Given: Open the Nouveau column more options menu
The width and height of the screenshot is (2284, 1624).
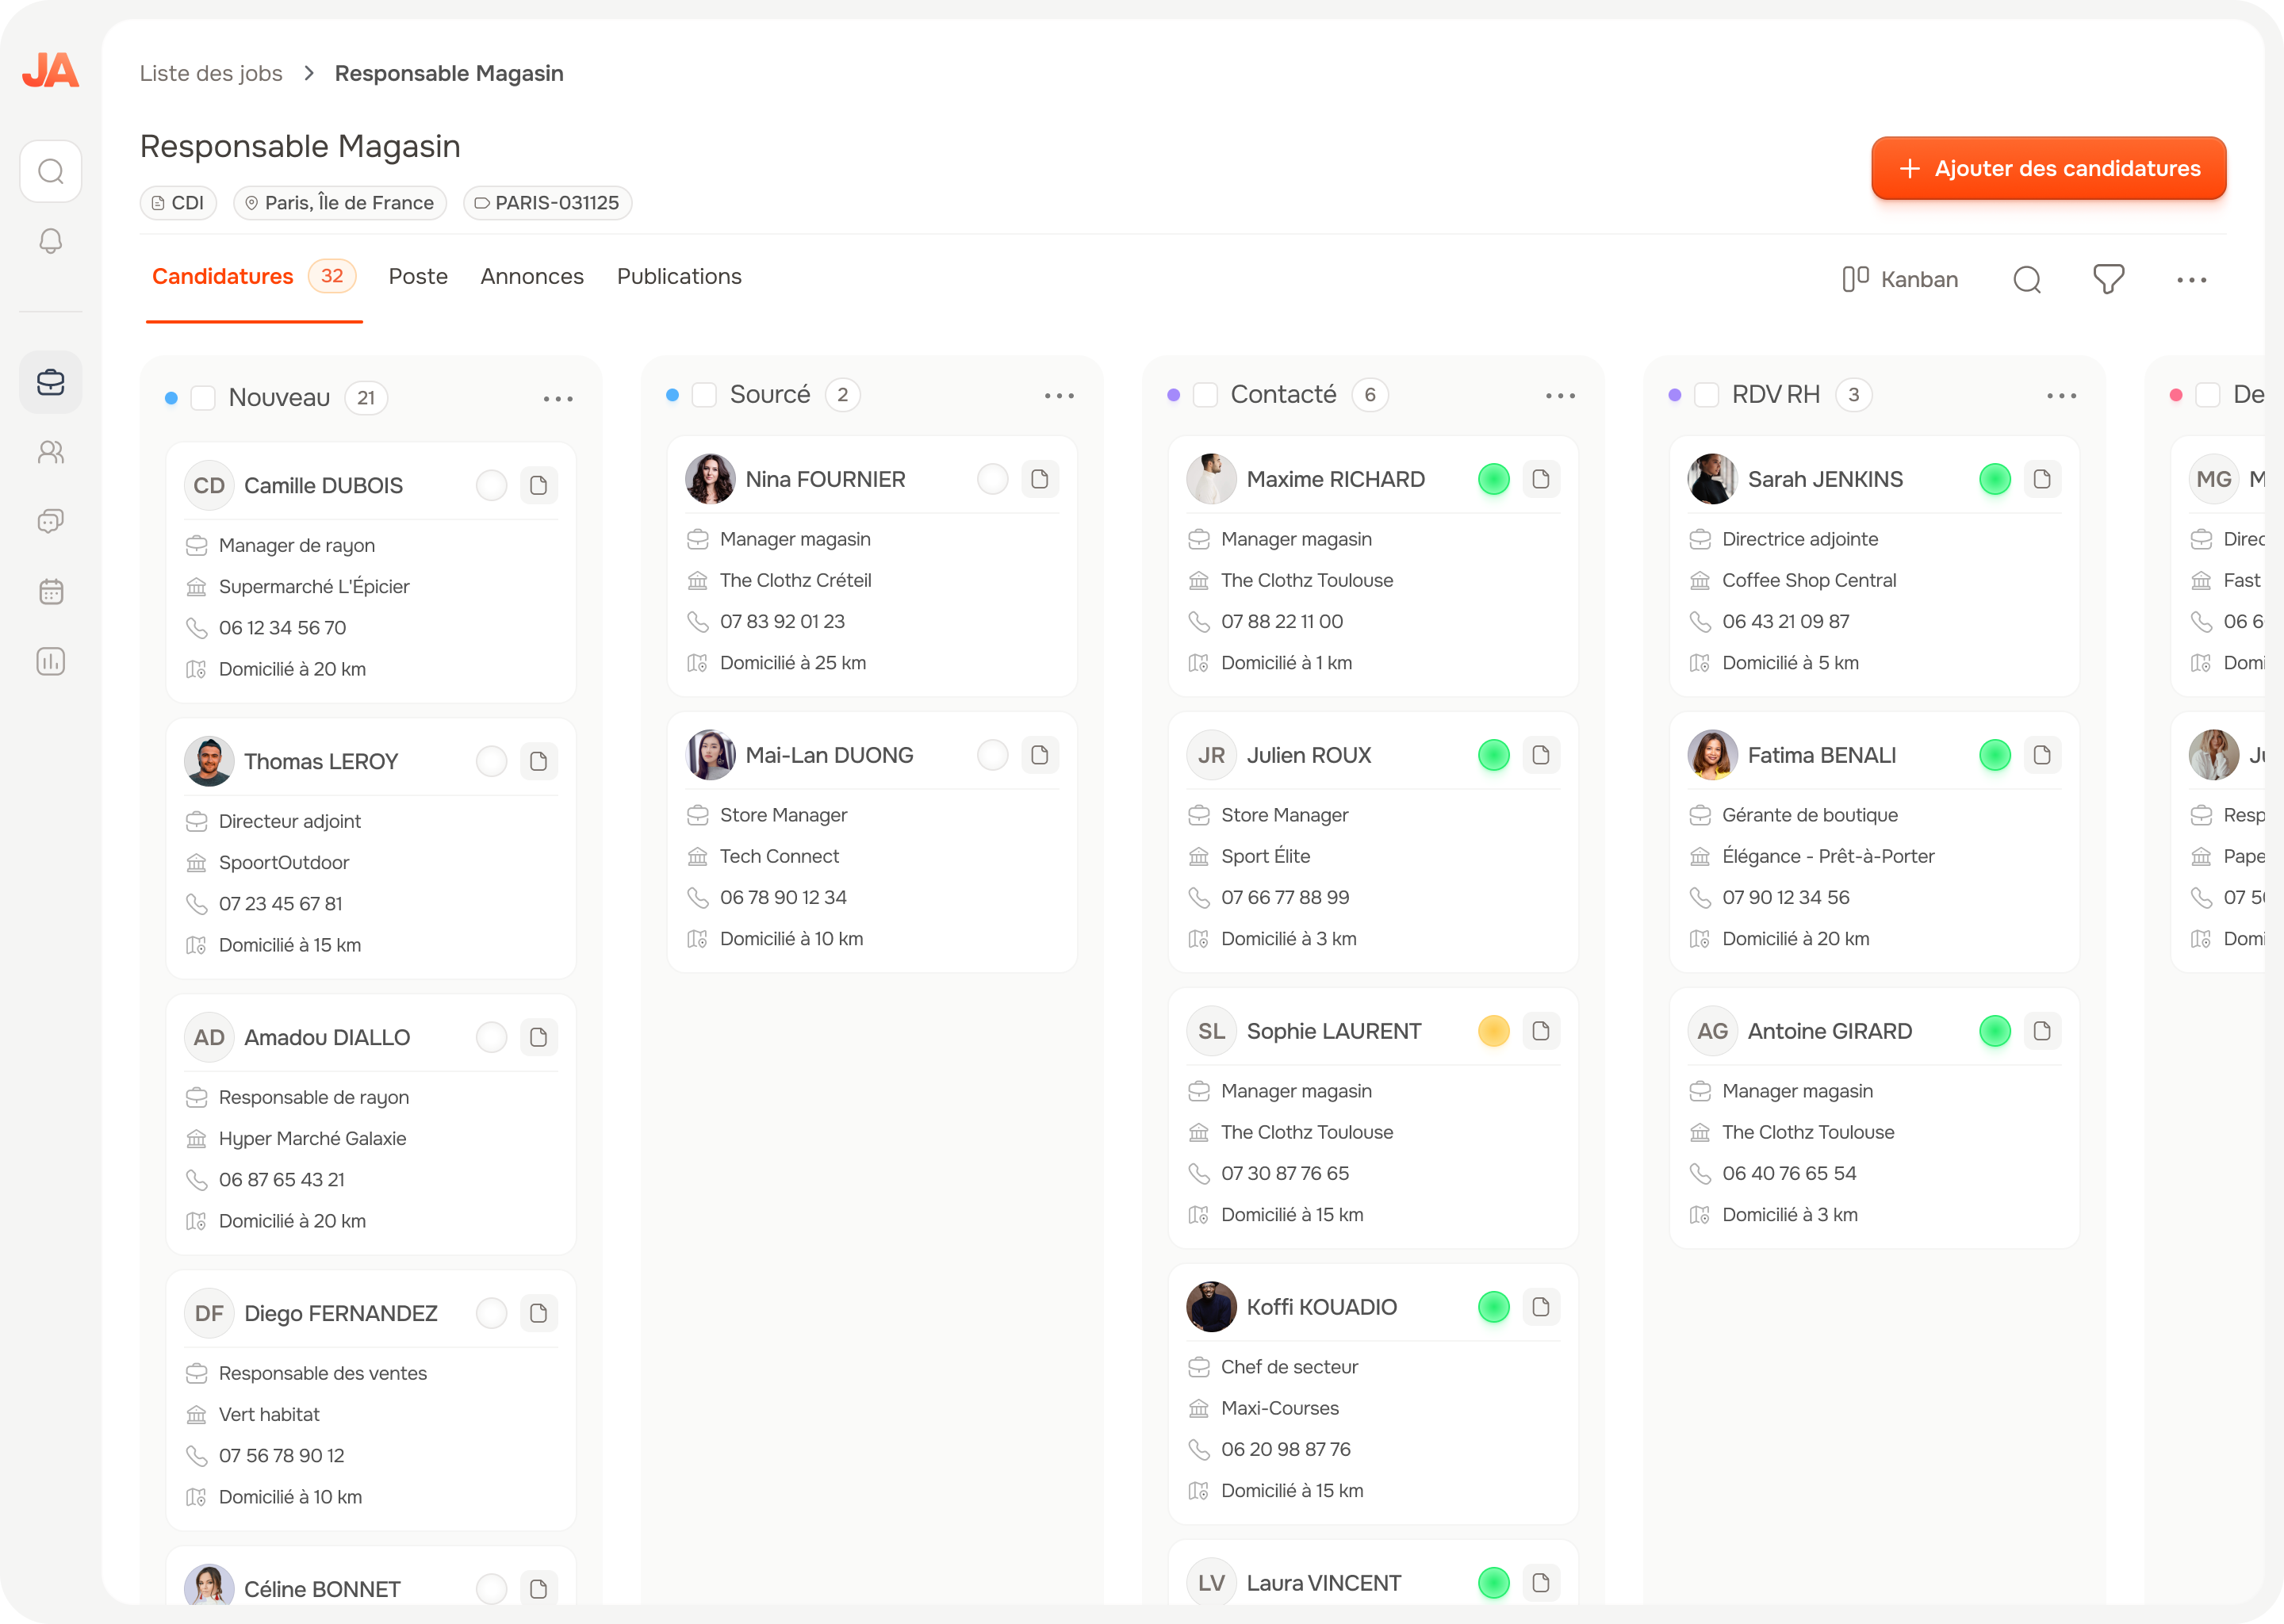Looking at the screenshot, I should pos(558,399).
